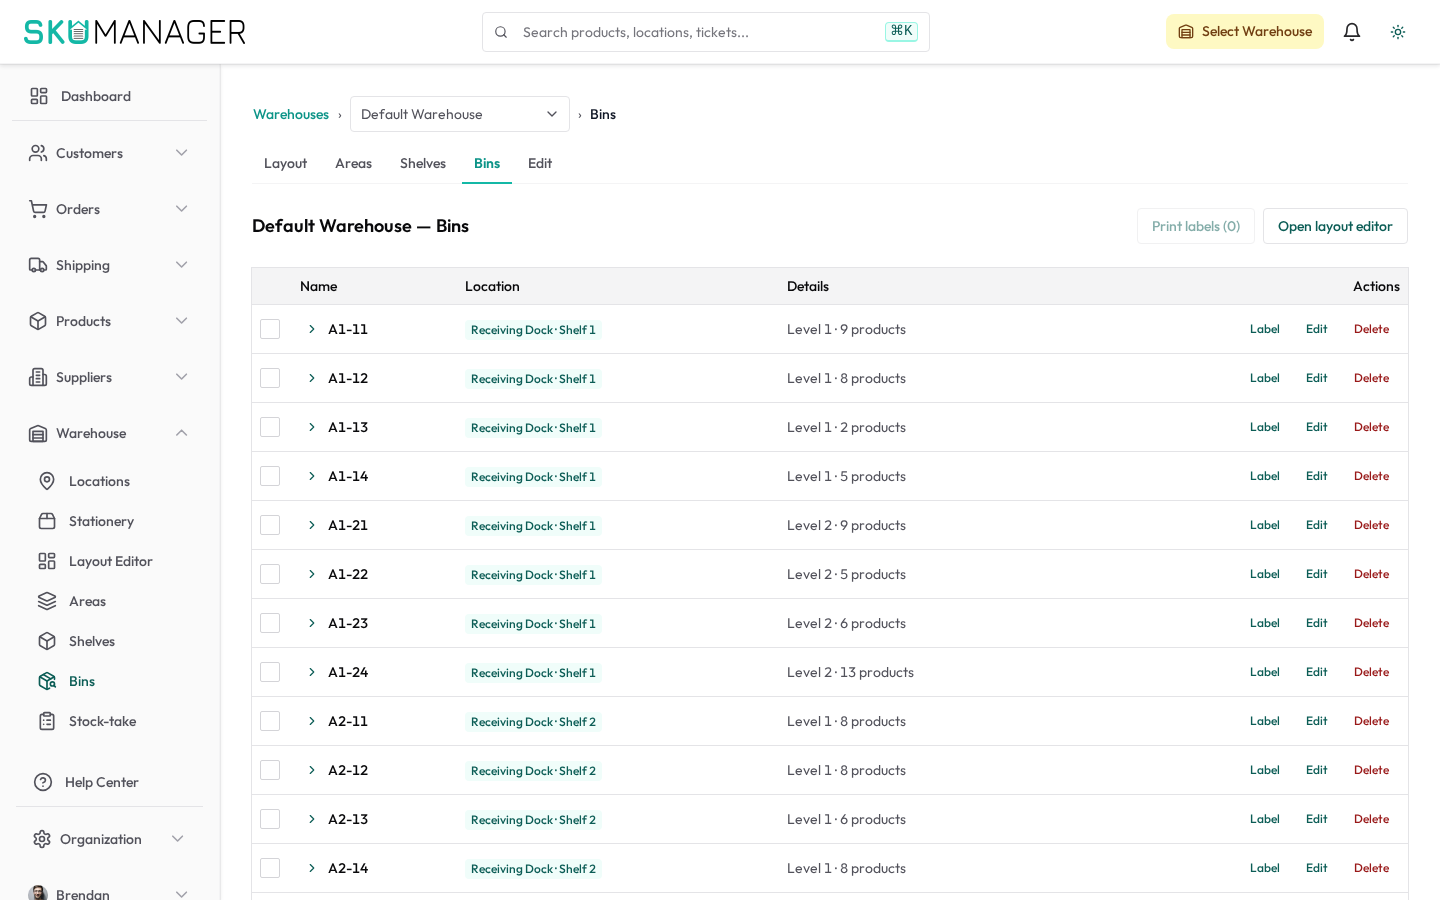This screenshot has width=1440, height=900.
Task: Check the box for bin A1-13
Action: [x=270, y=427]
